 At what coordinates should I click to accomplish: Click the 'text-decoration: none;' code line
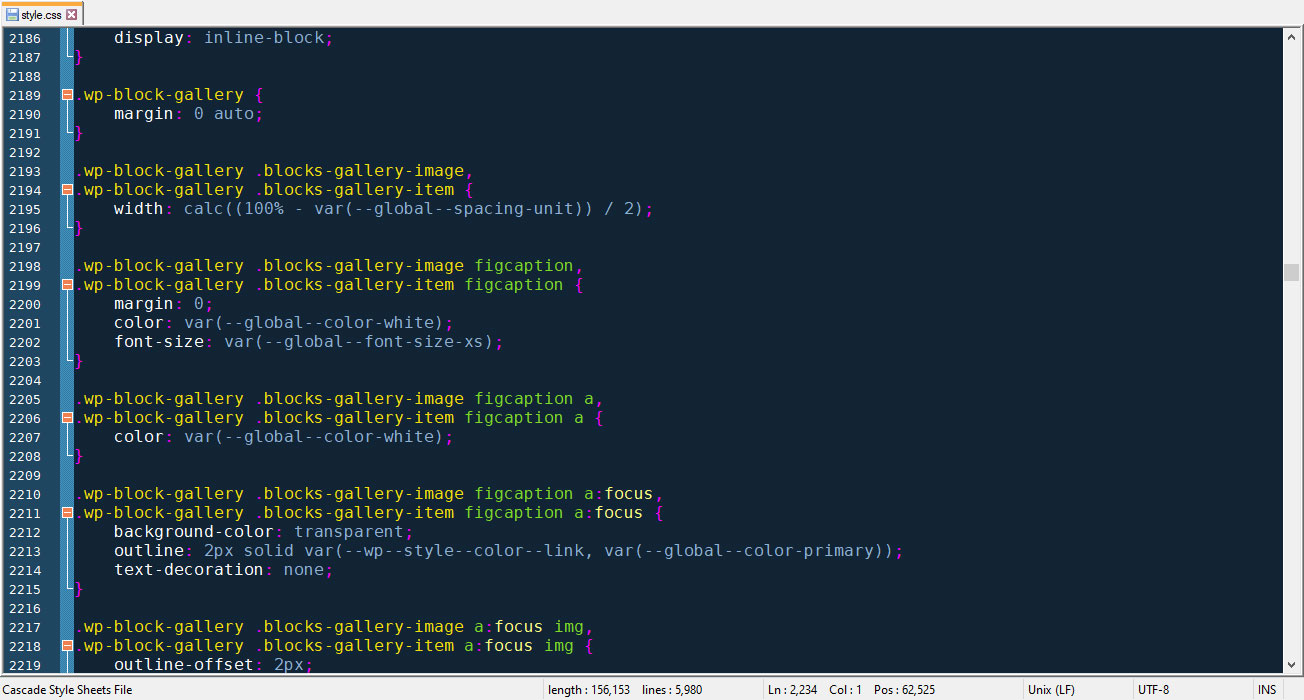[223, 570]
